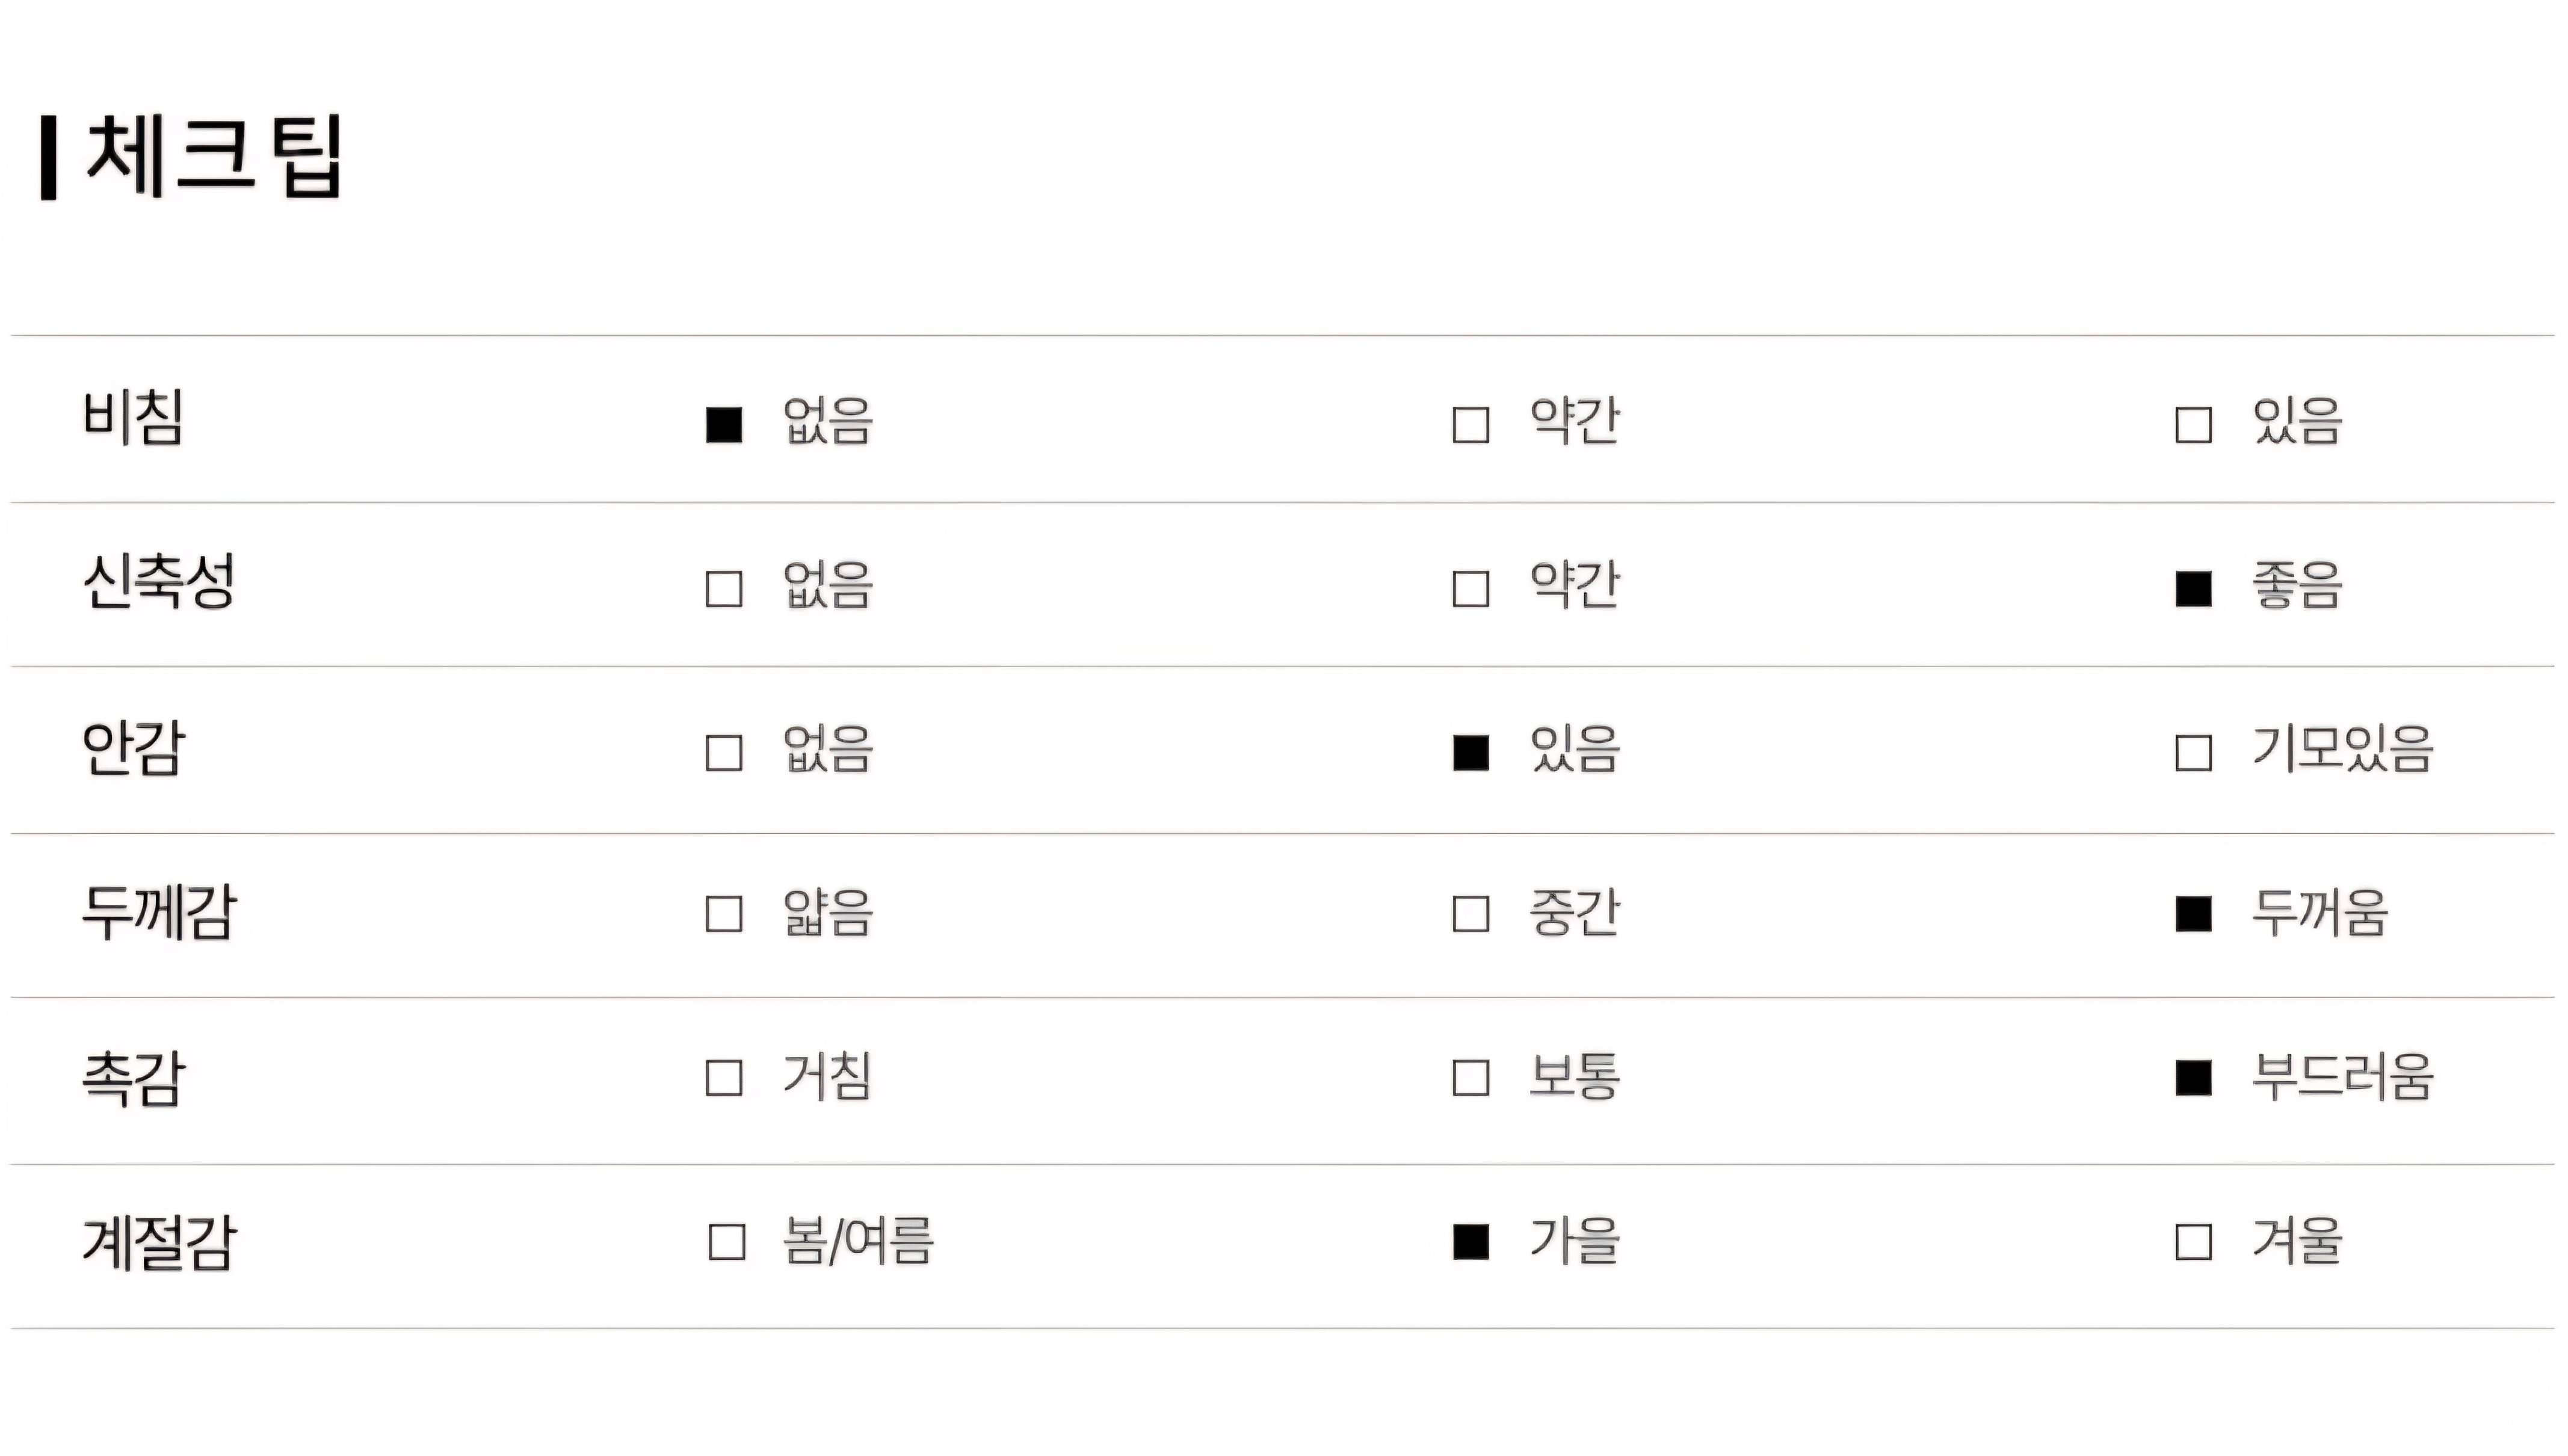This screenshot has width=2568, height=1456.
Task: Select the 비침 있음 checkbox
Action: click(2193, 424)
